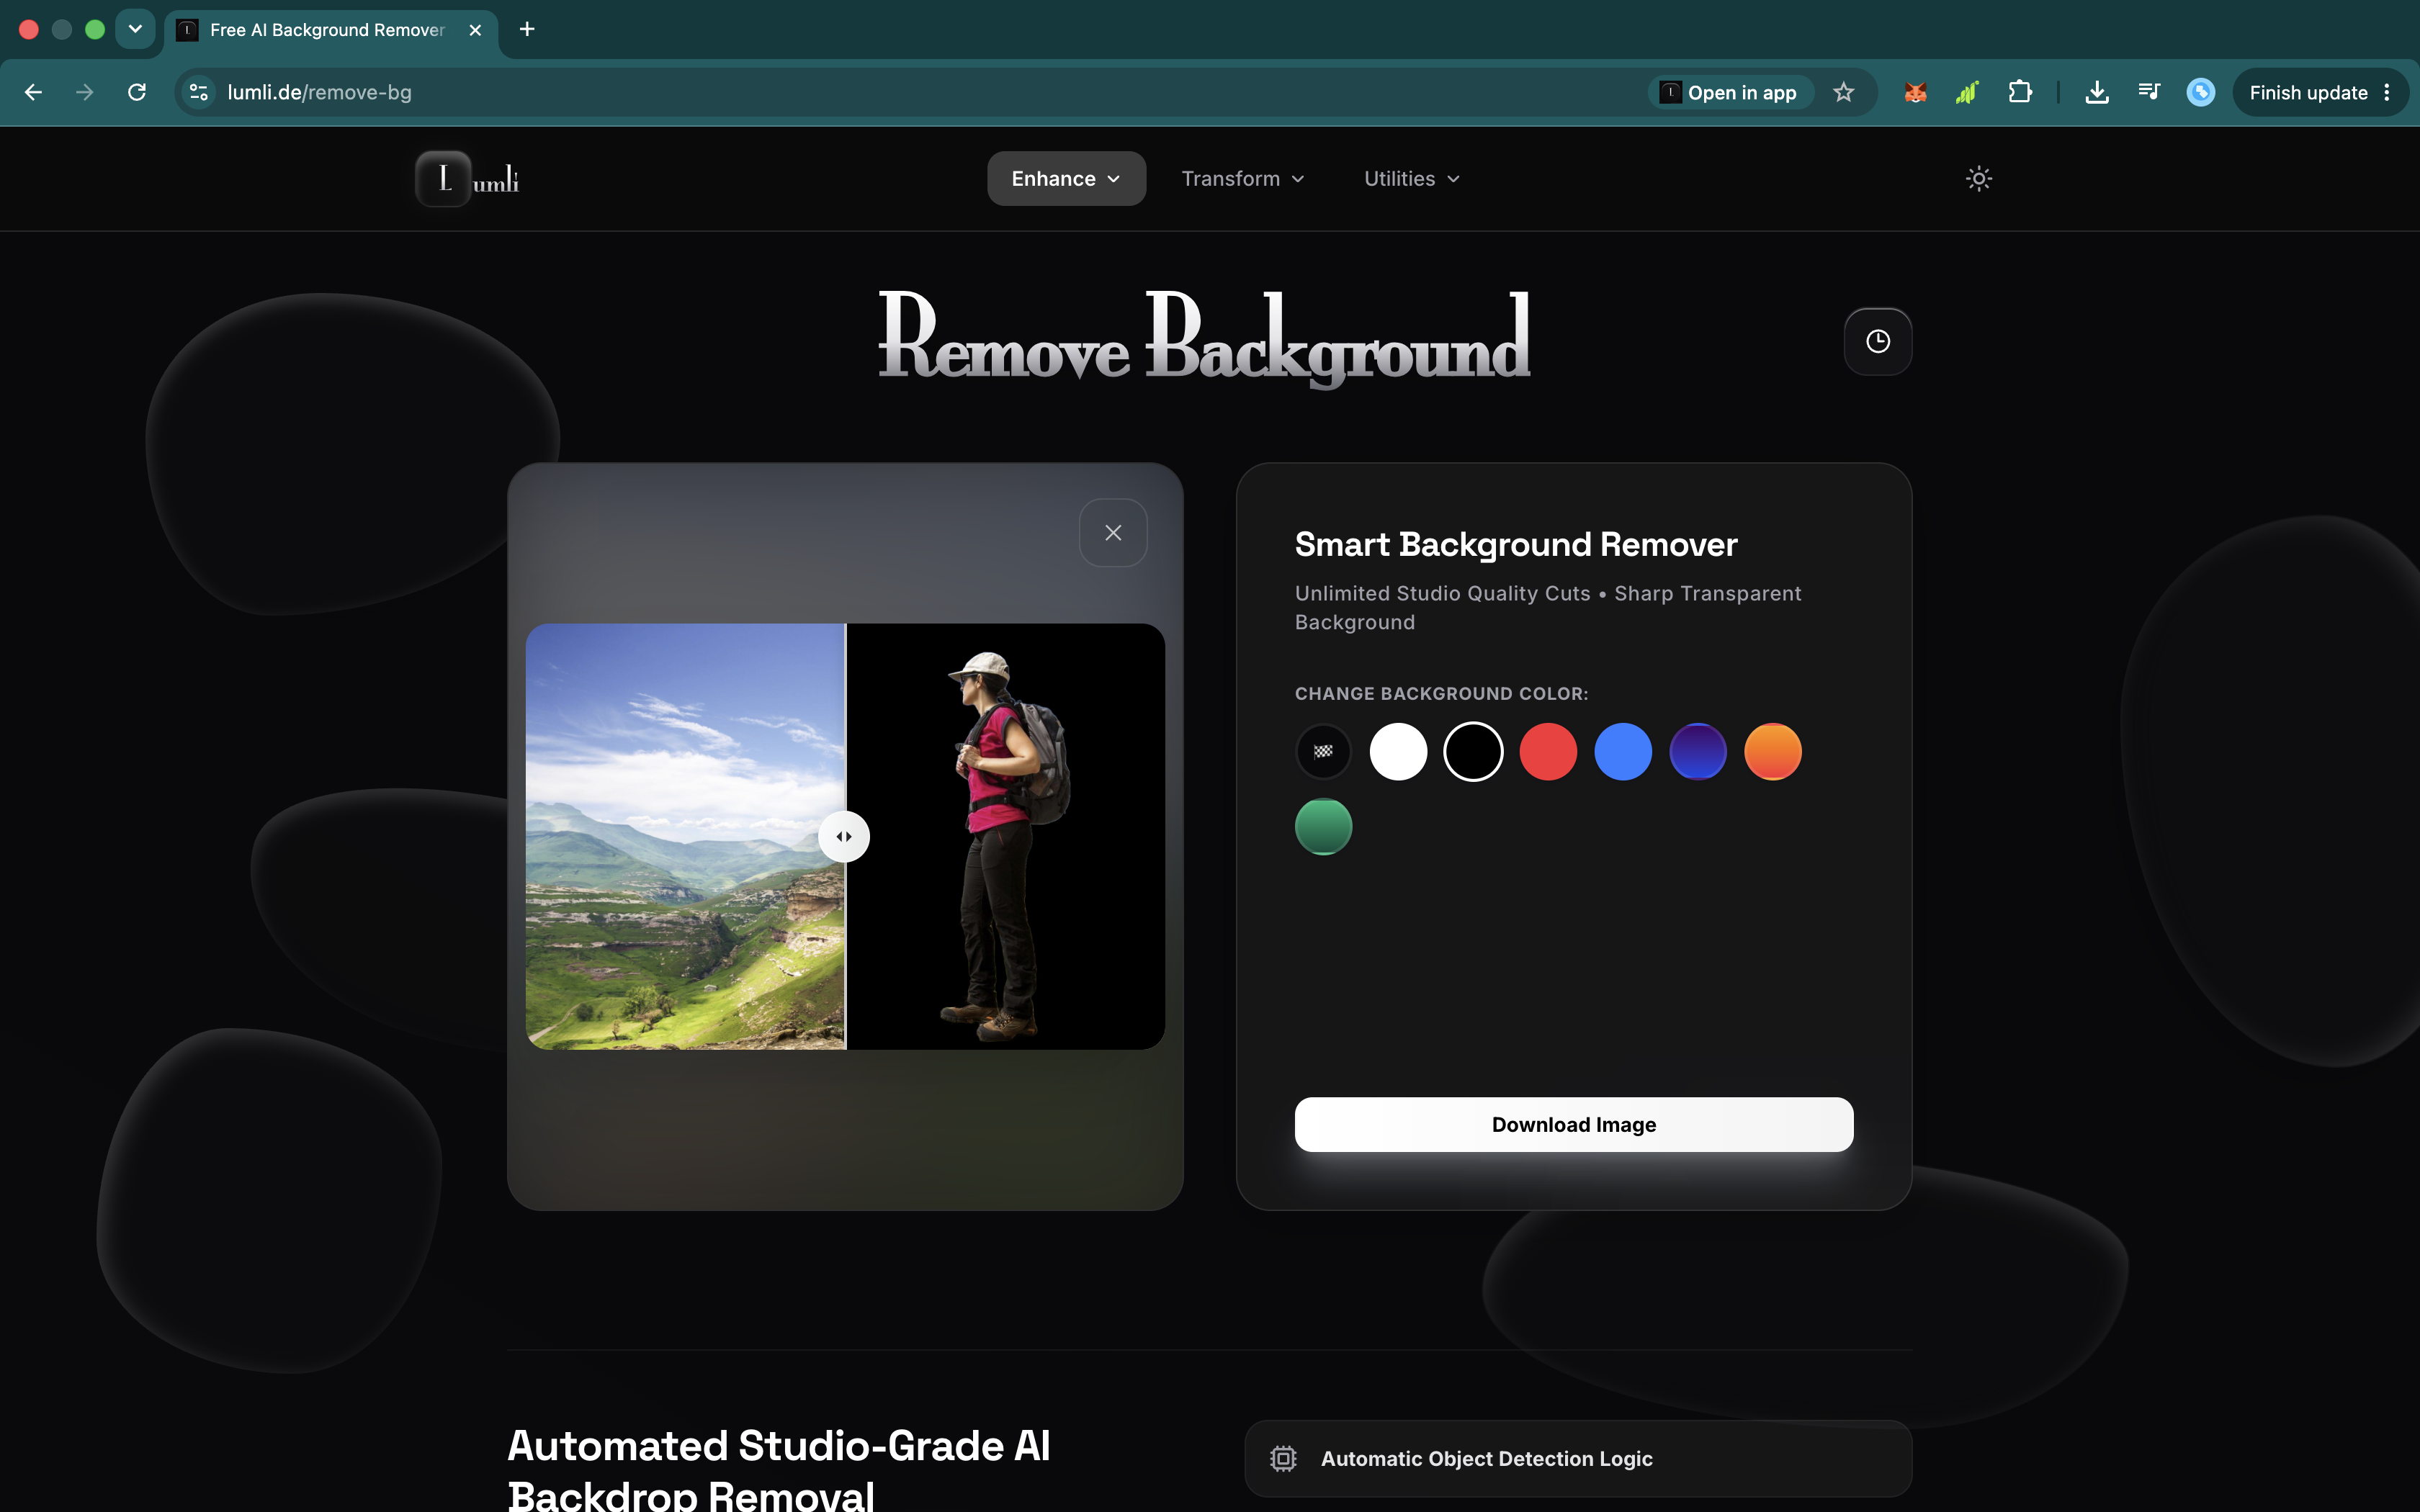Select the white background color swatch

1398,752
